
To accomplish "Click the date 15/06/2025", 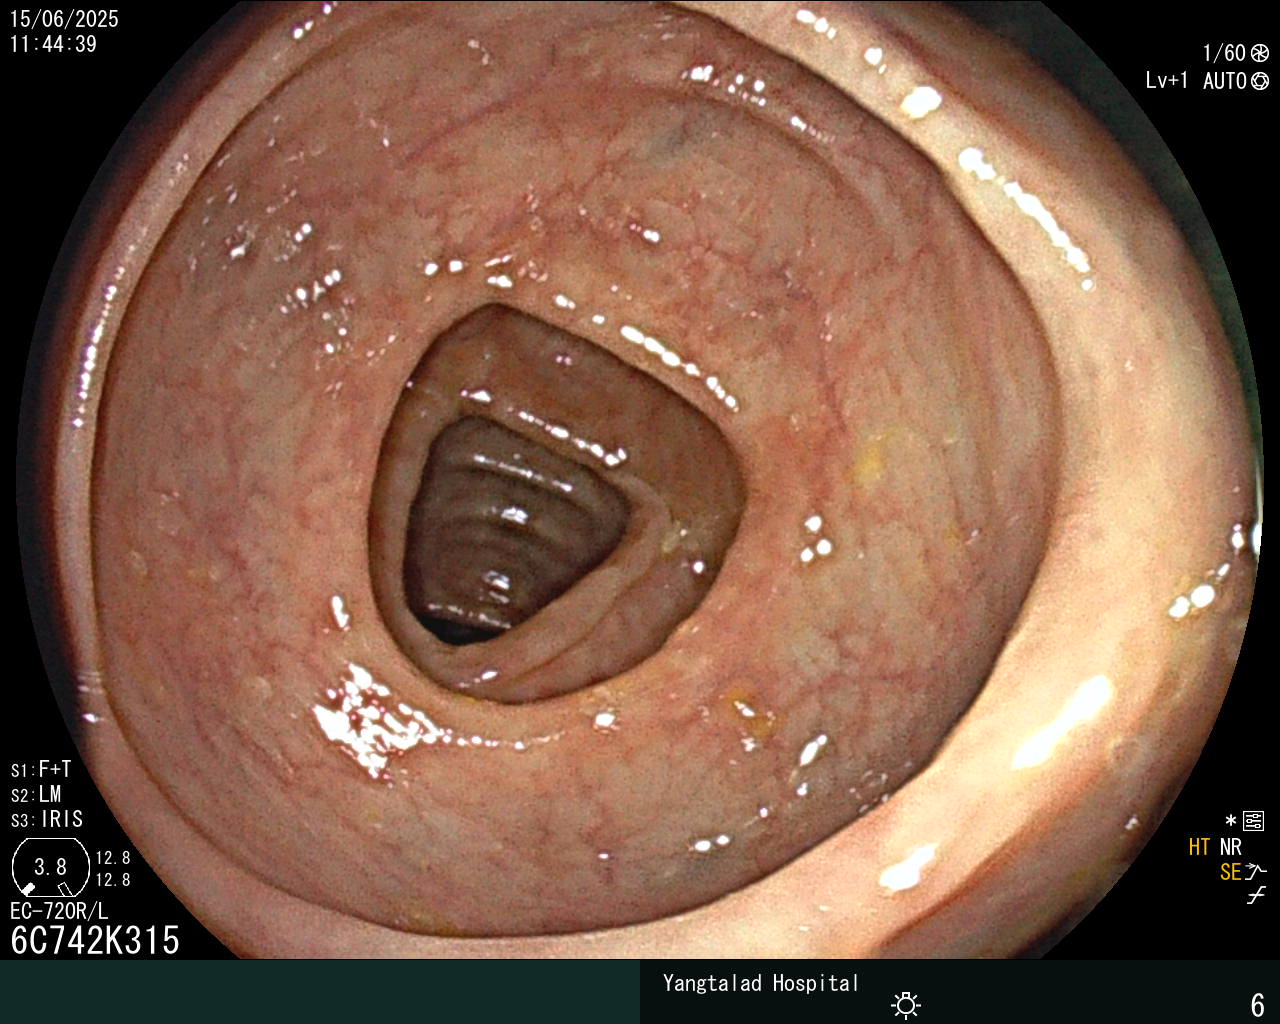I will [64, 19].
